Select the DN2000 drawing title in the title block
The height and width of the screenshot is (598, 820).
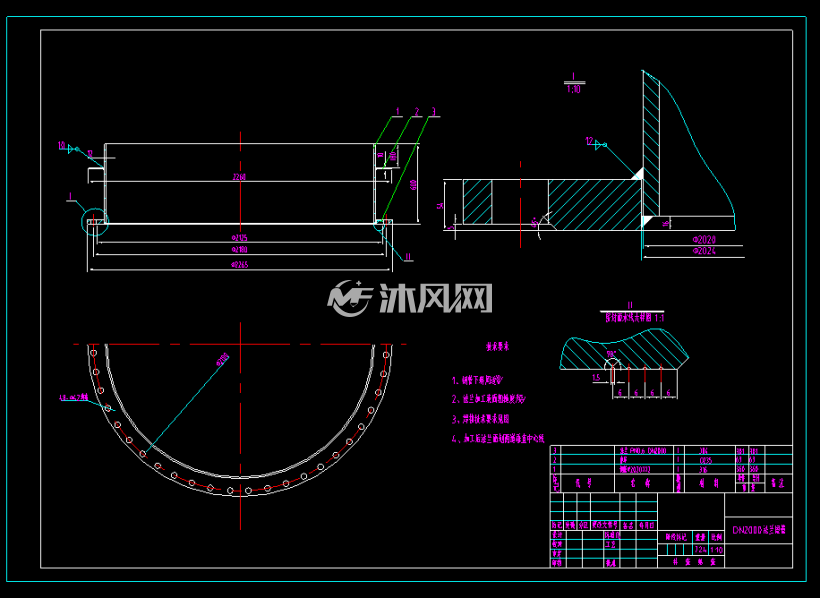(759, 530)
